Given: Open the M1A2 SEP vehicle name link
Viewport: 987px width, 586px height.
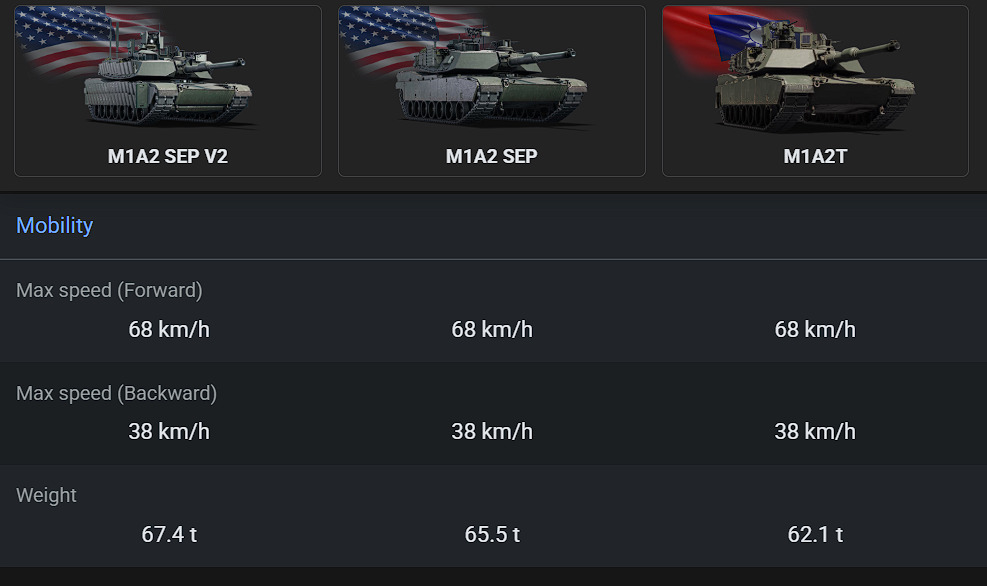Looking at the screenshot, I should 491,157.
